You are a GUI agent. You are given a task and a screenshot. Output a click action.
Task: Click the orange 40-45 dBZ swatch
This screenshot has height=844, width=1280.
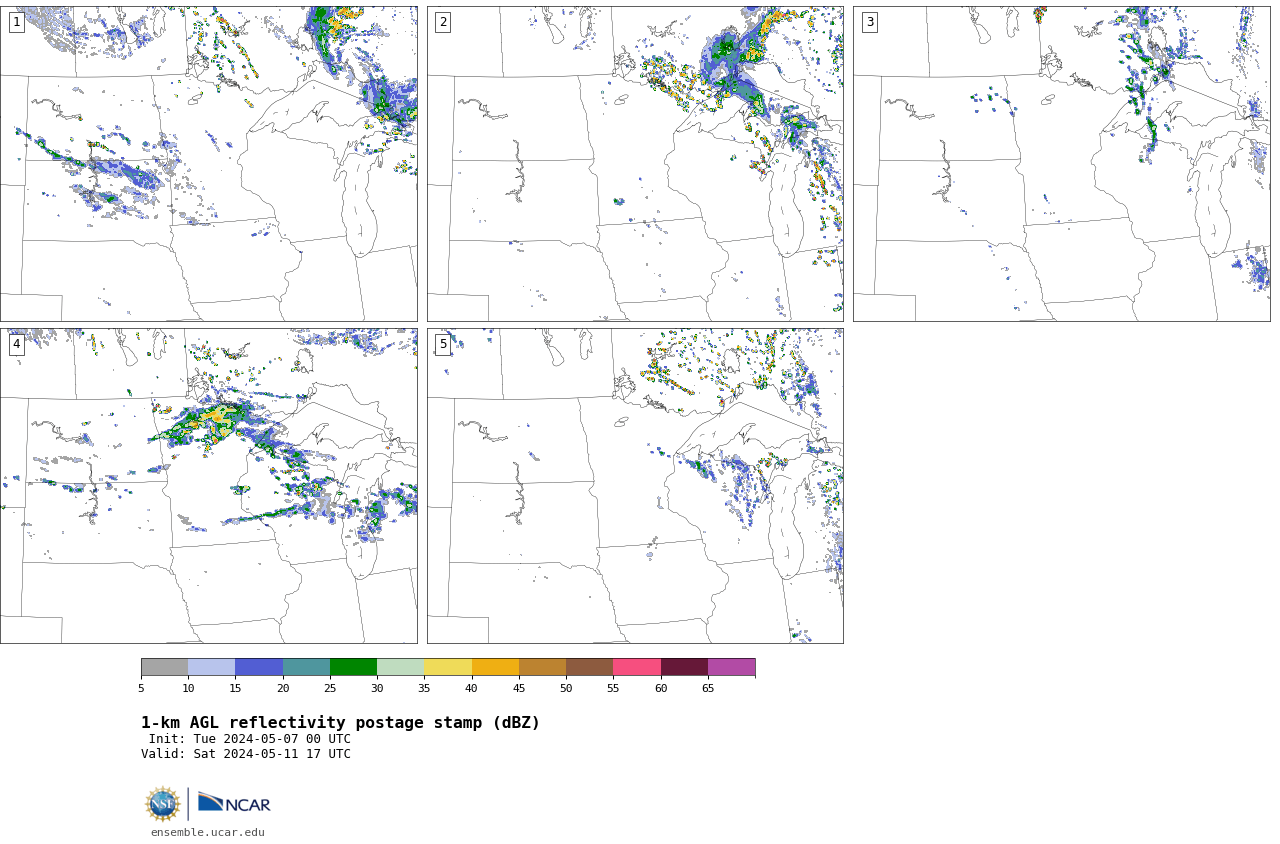click(x=495, y=667)
